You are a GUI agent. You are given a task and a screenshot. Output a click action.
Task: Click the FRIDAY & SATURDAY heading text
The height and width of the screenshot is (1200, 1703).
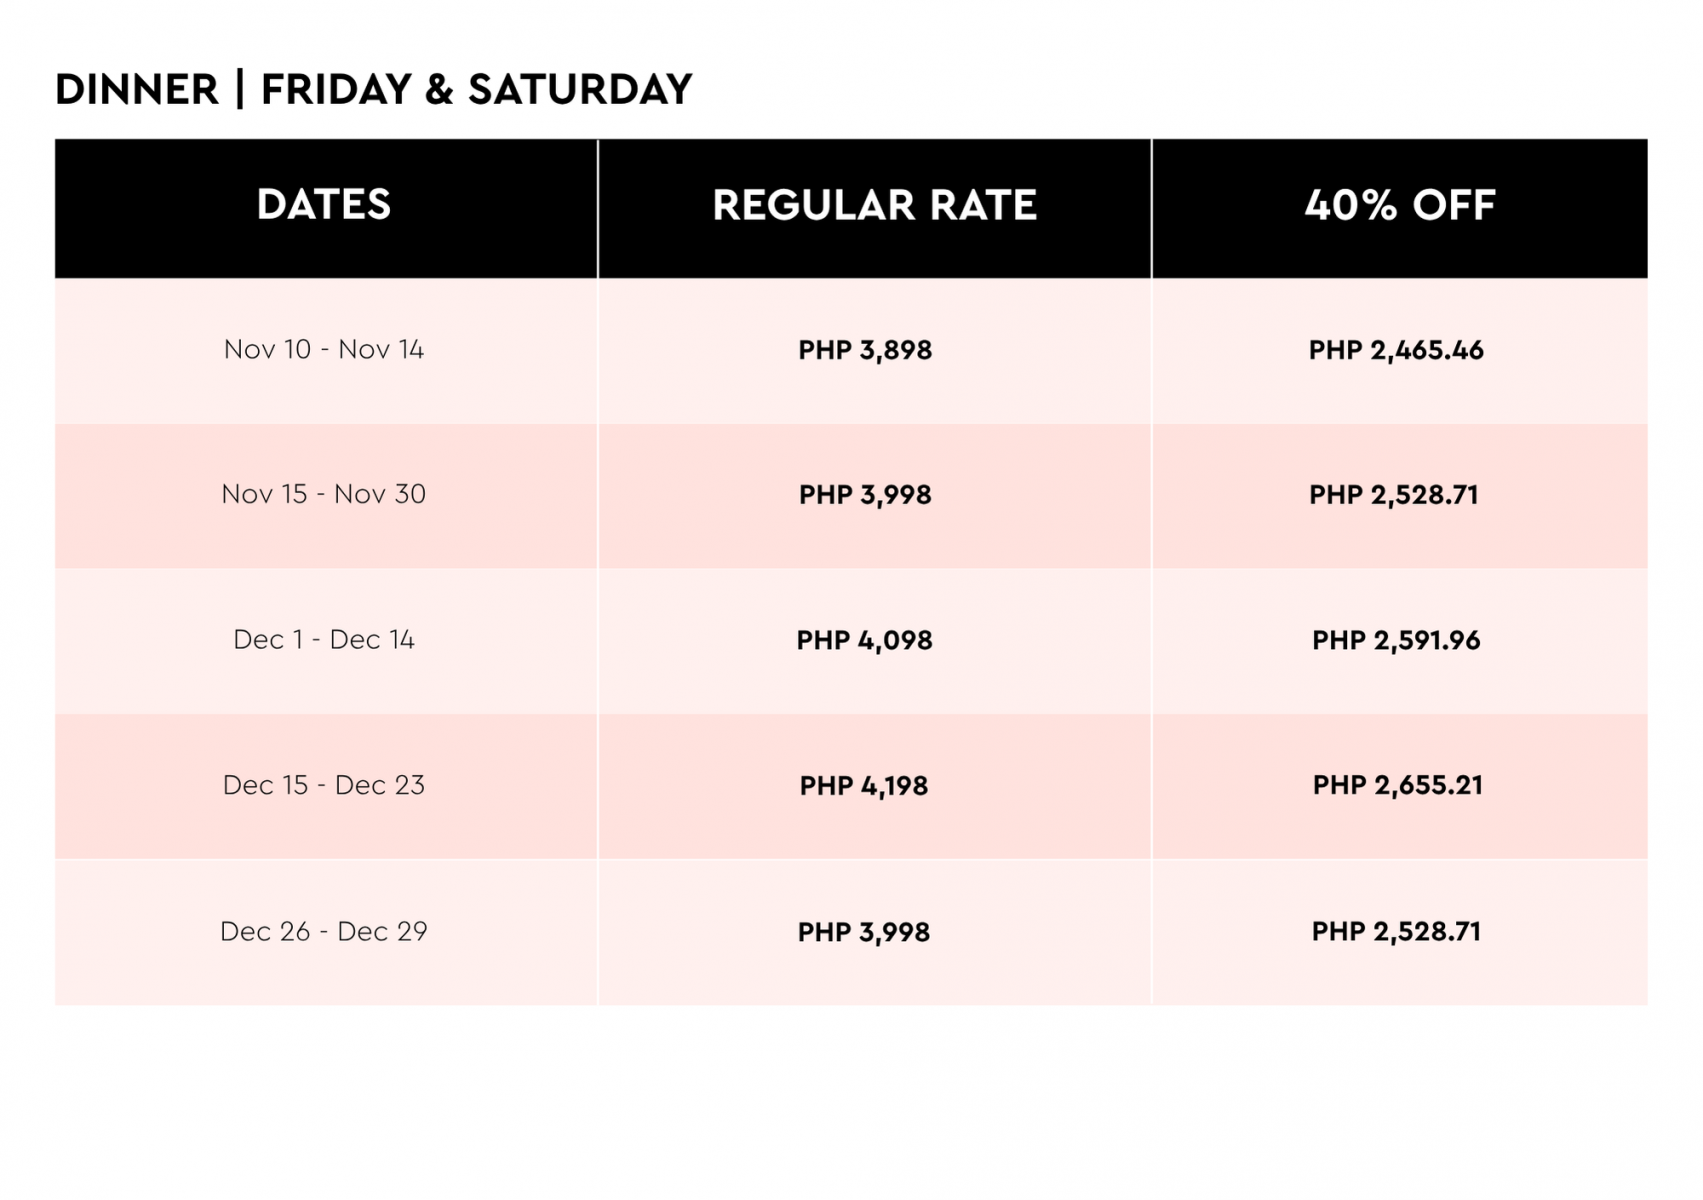pos(476,90)
